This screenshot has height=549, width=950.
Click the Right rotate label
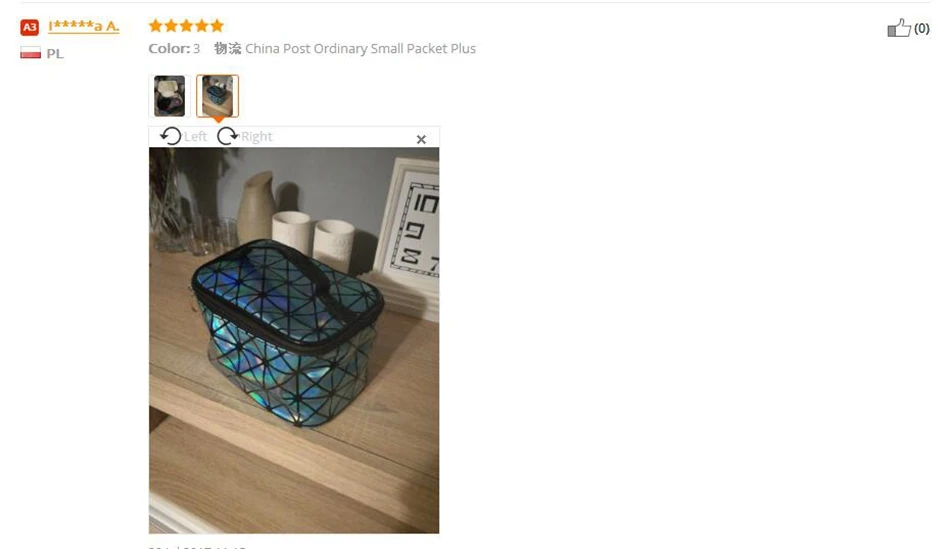point(256,137)
